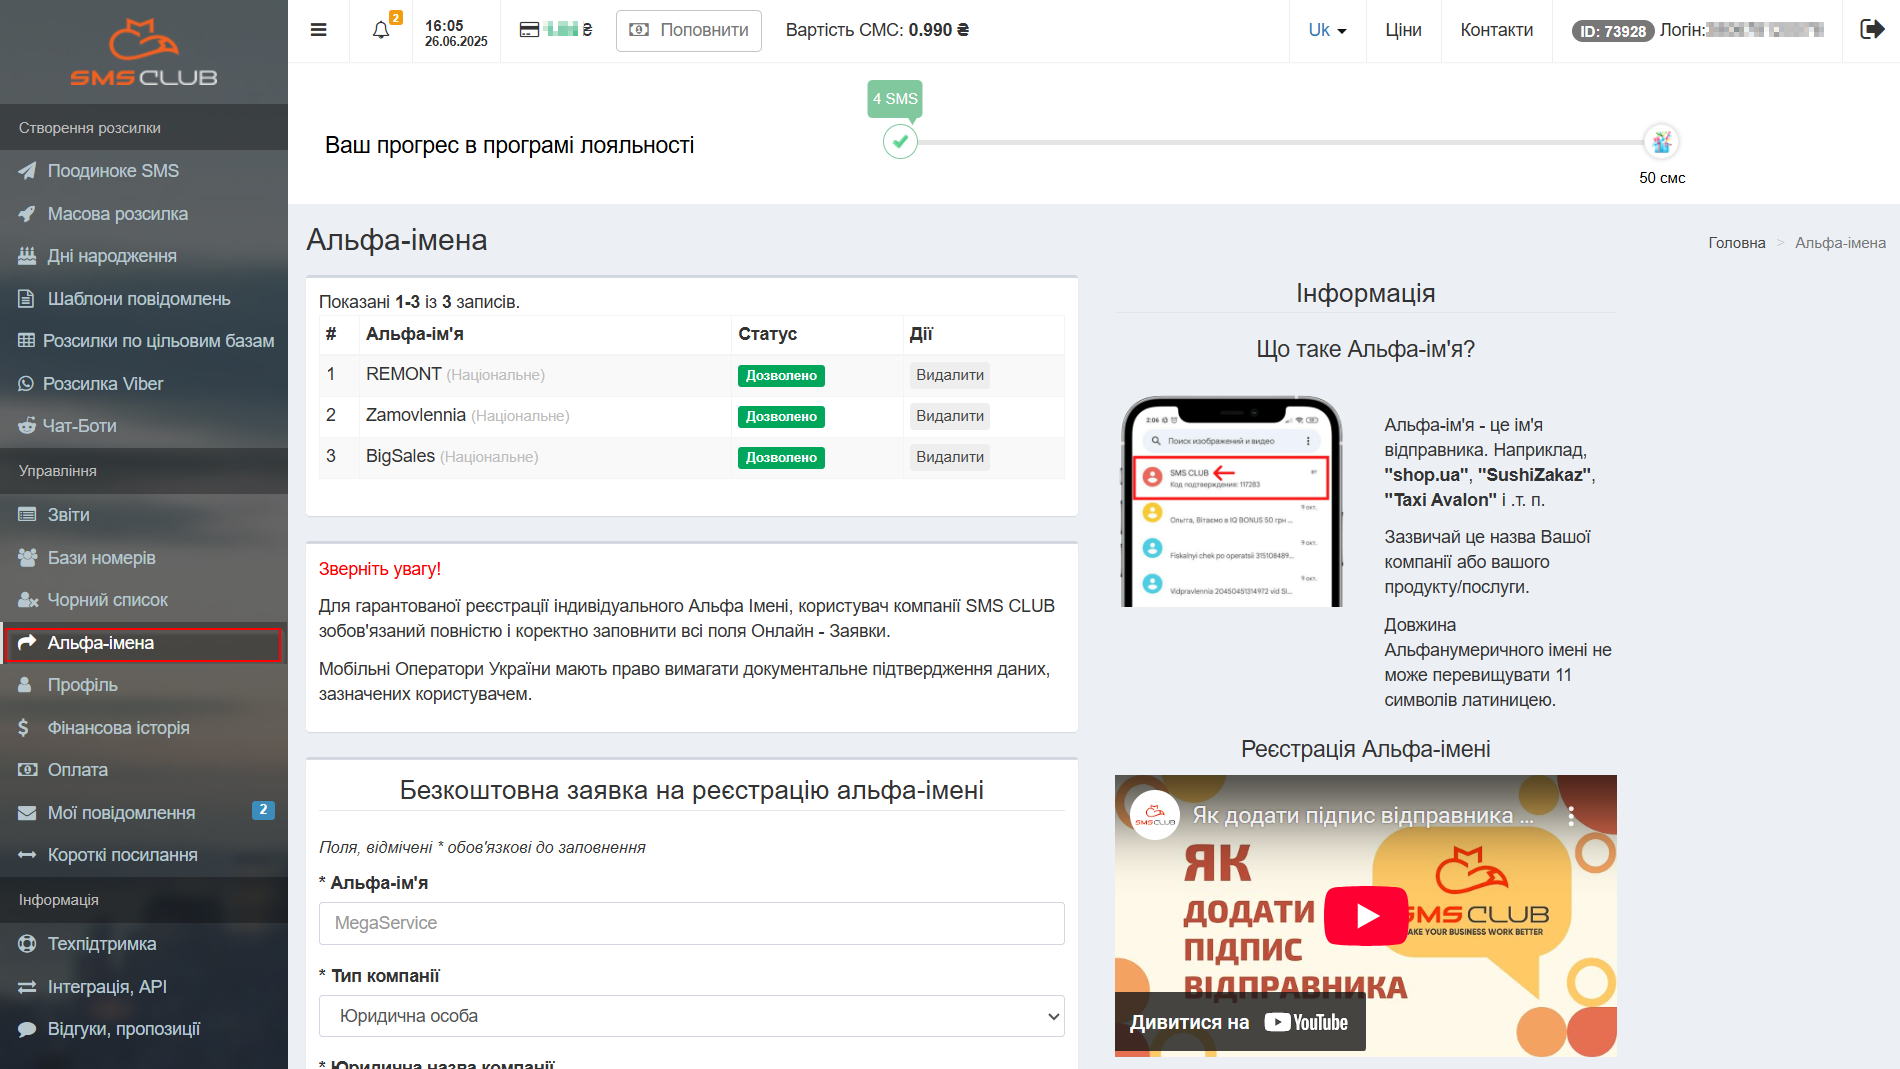
Task: Open Бази номерів users icon
Action: 27,558
